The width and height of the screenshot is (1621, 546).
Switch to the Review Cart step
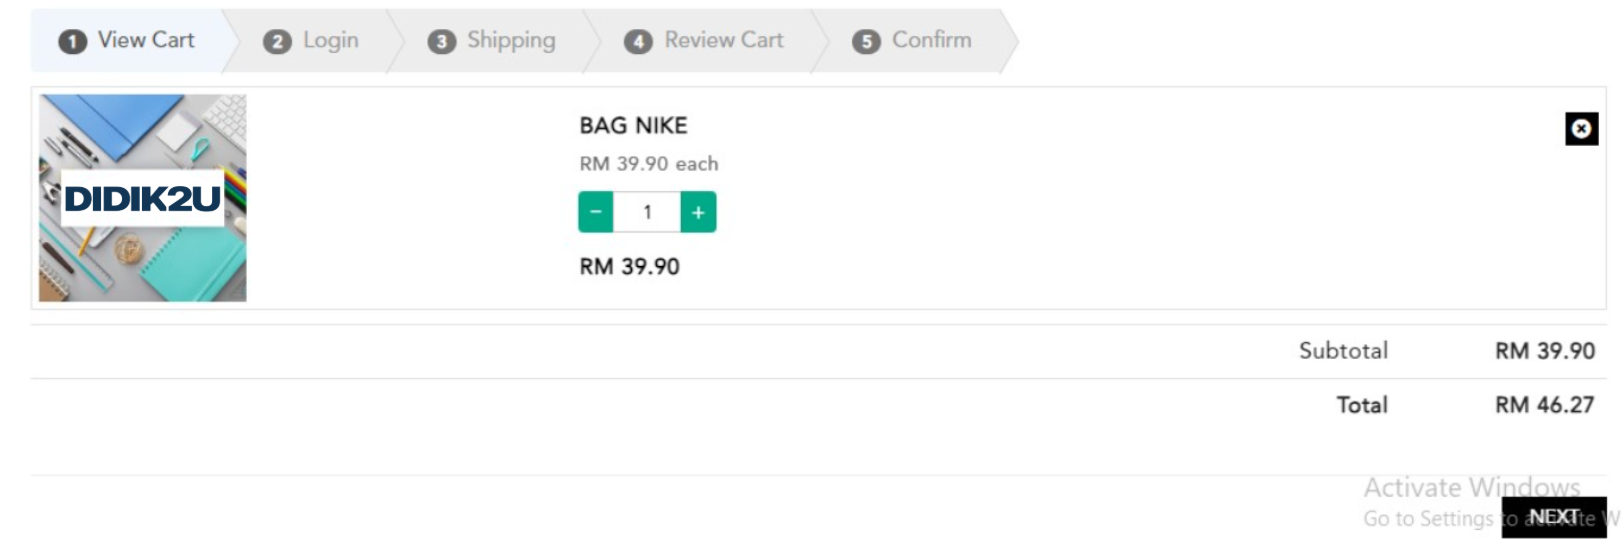(x=704, y=40)
